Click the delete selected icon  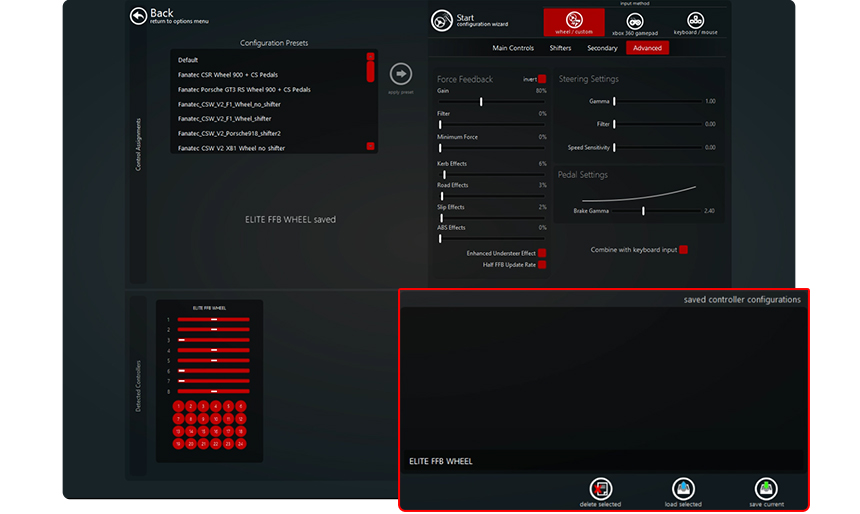(600, 488)
